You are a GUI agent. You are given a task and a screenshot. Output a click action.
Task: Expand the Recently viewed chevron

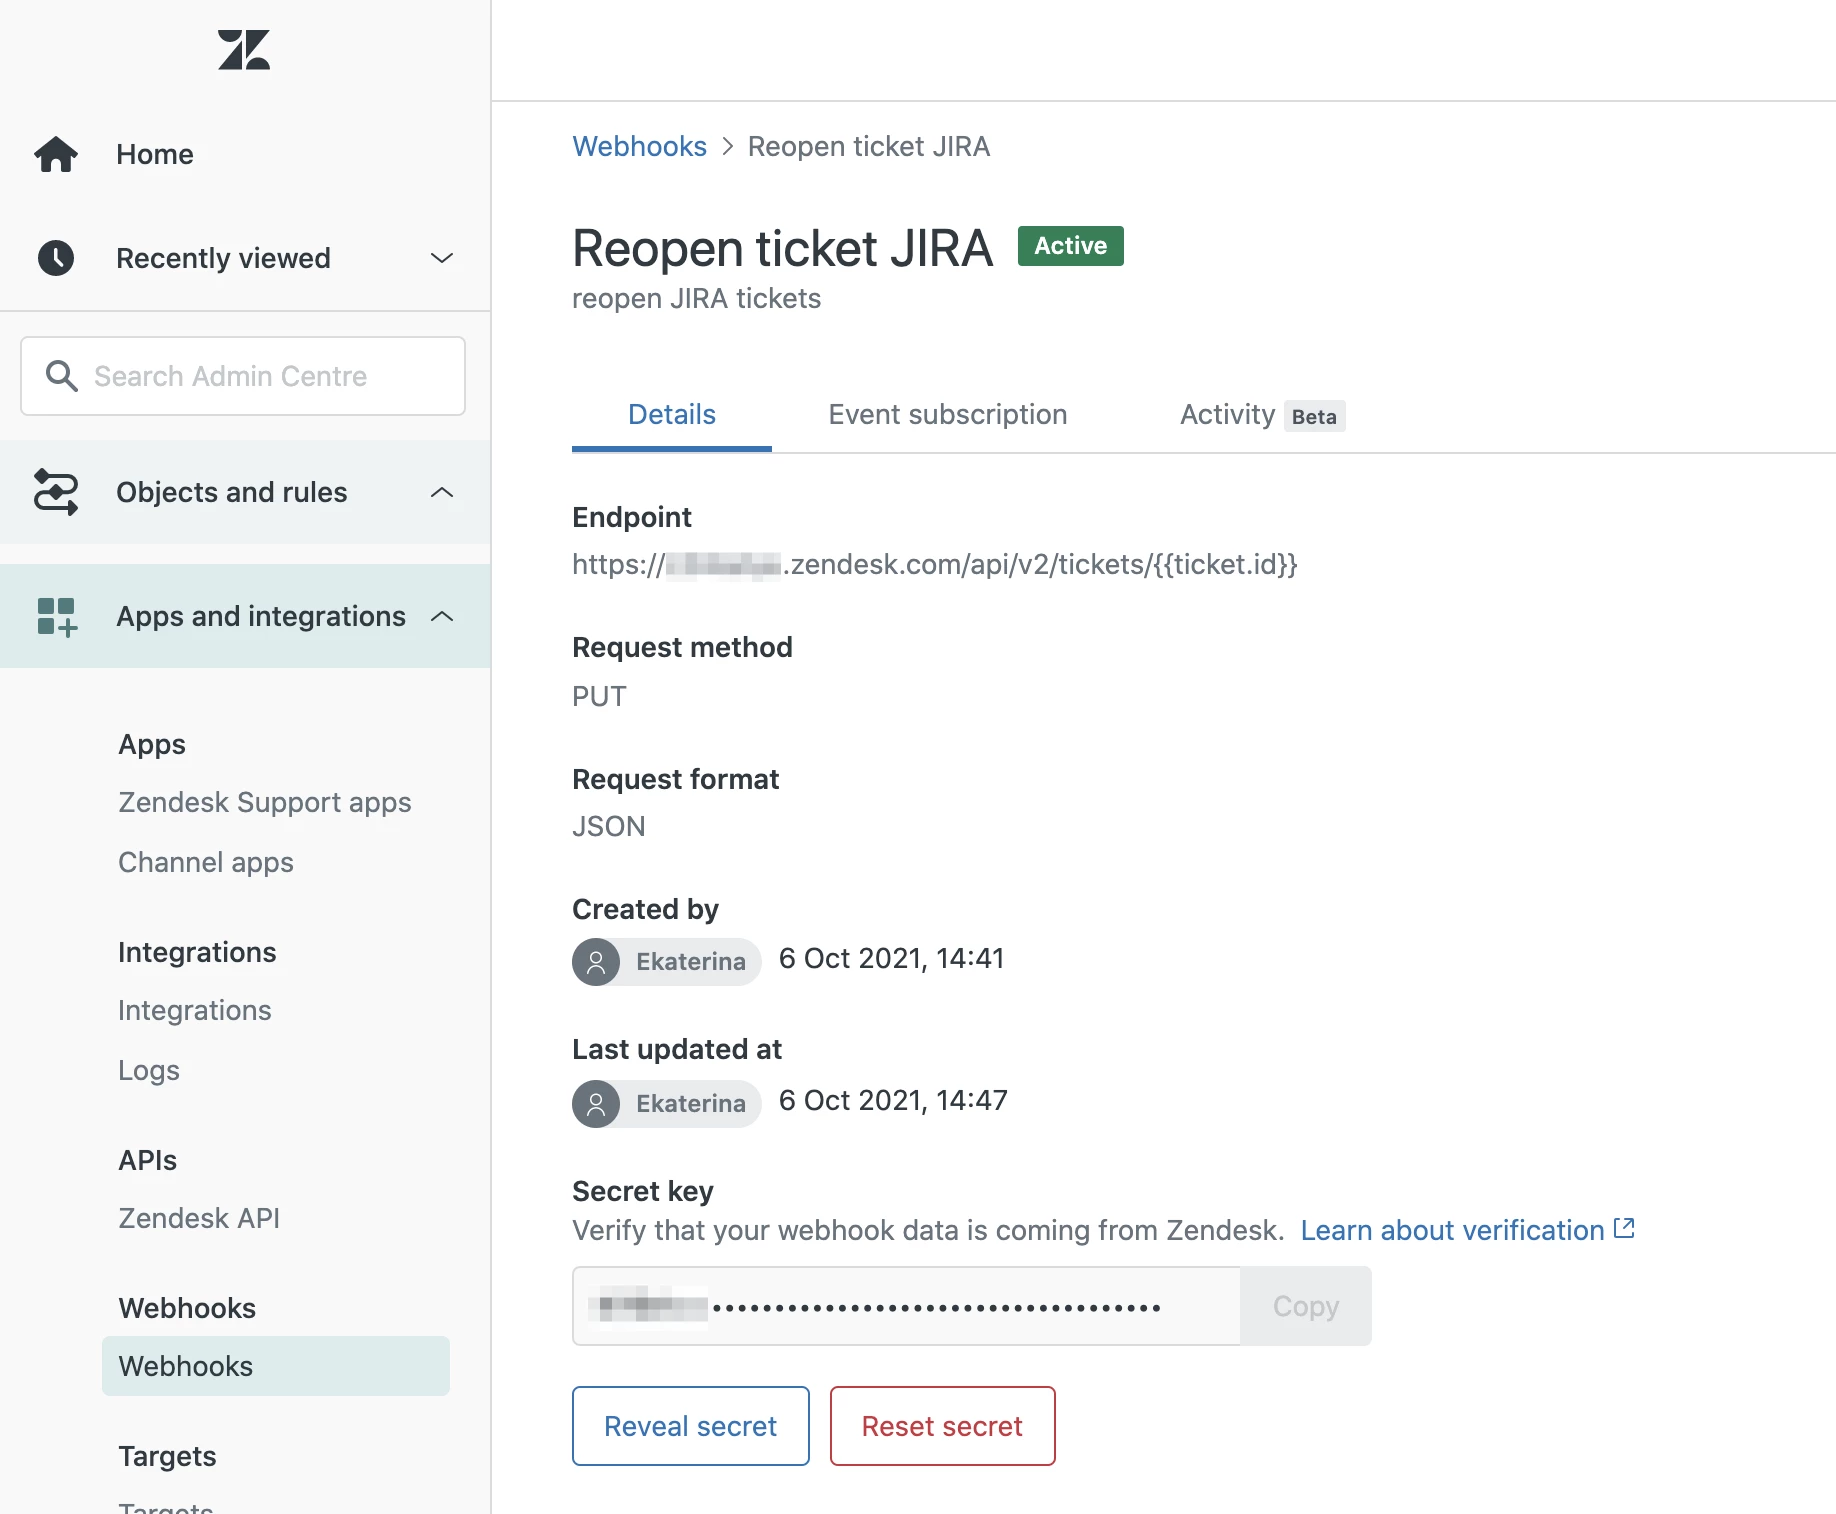[442, 258]
